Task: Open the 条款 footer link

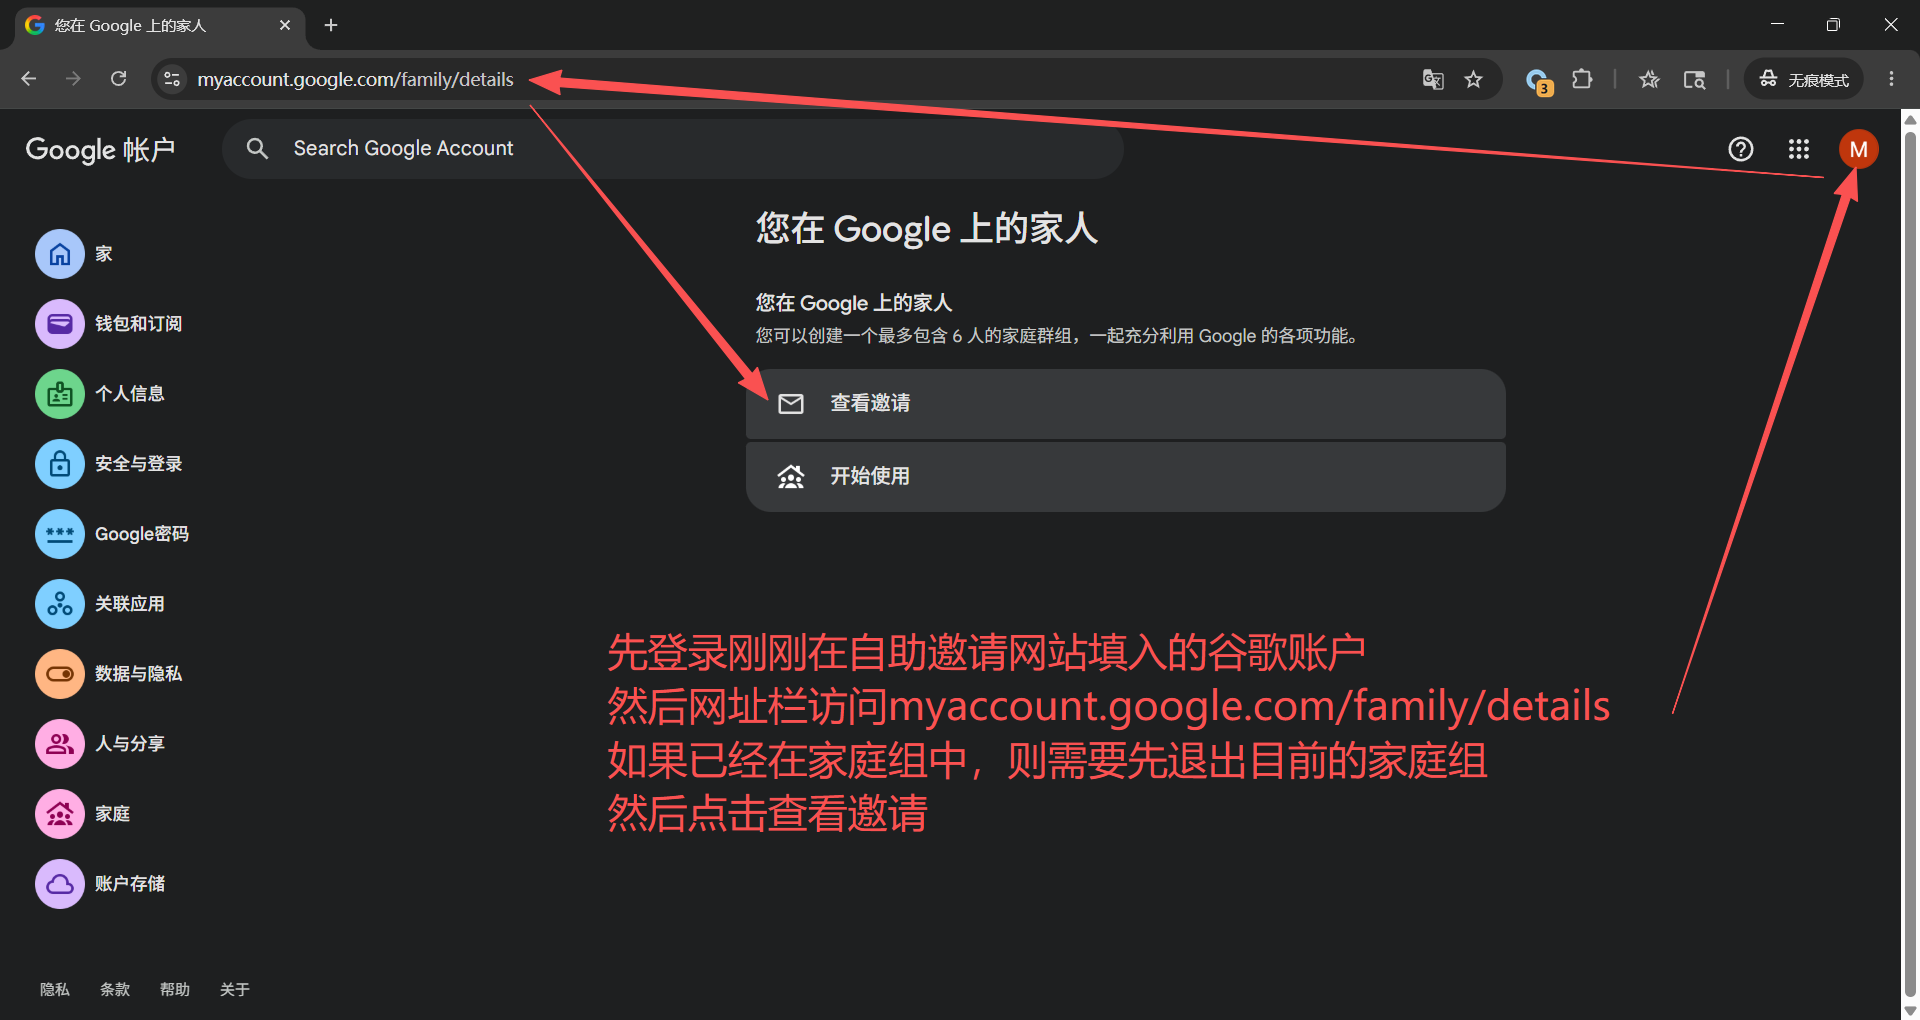Action: click(115, 989)
